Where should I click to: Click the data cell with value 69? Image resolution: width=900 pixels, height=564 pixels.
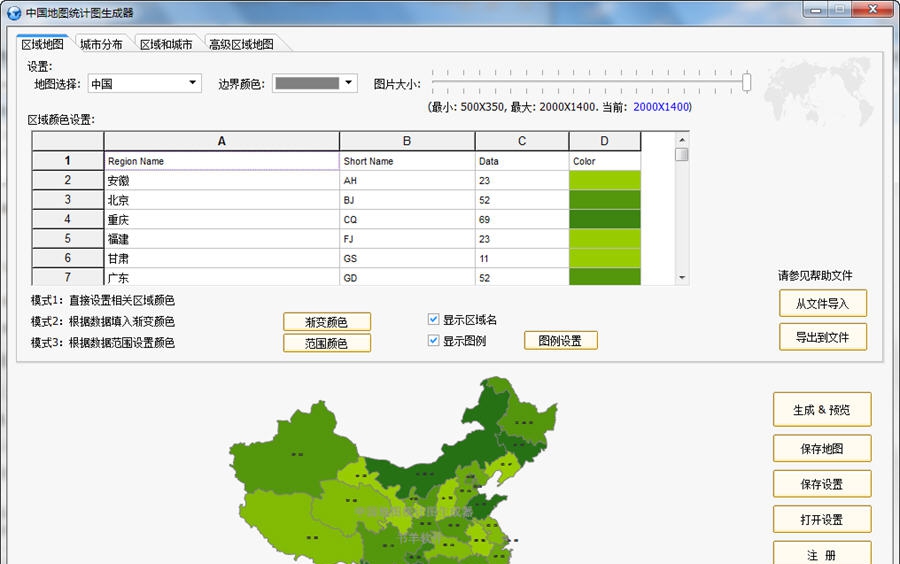tap(522, 219)
